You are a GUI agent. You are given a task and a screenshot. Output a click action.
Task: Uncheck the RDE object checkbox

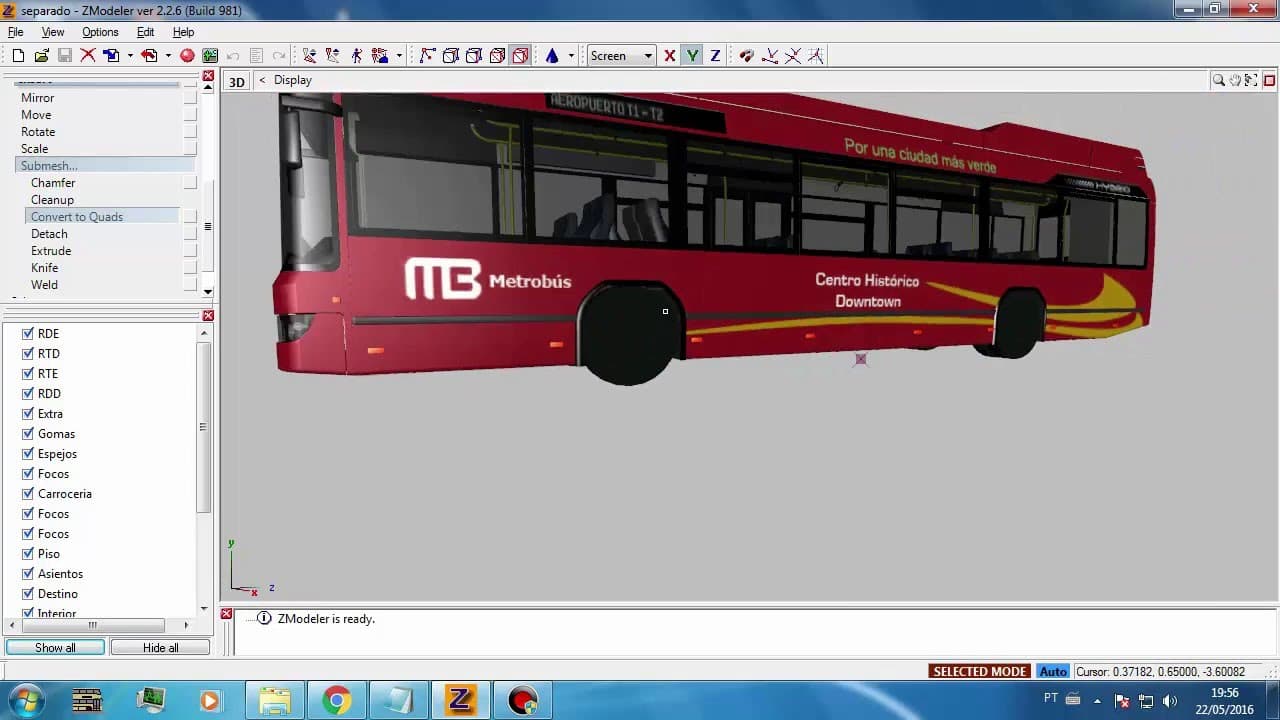[28, 334]
